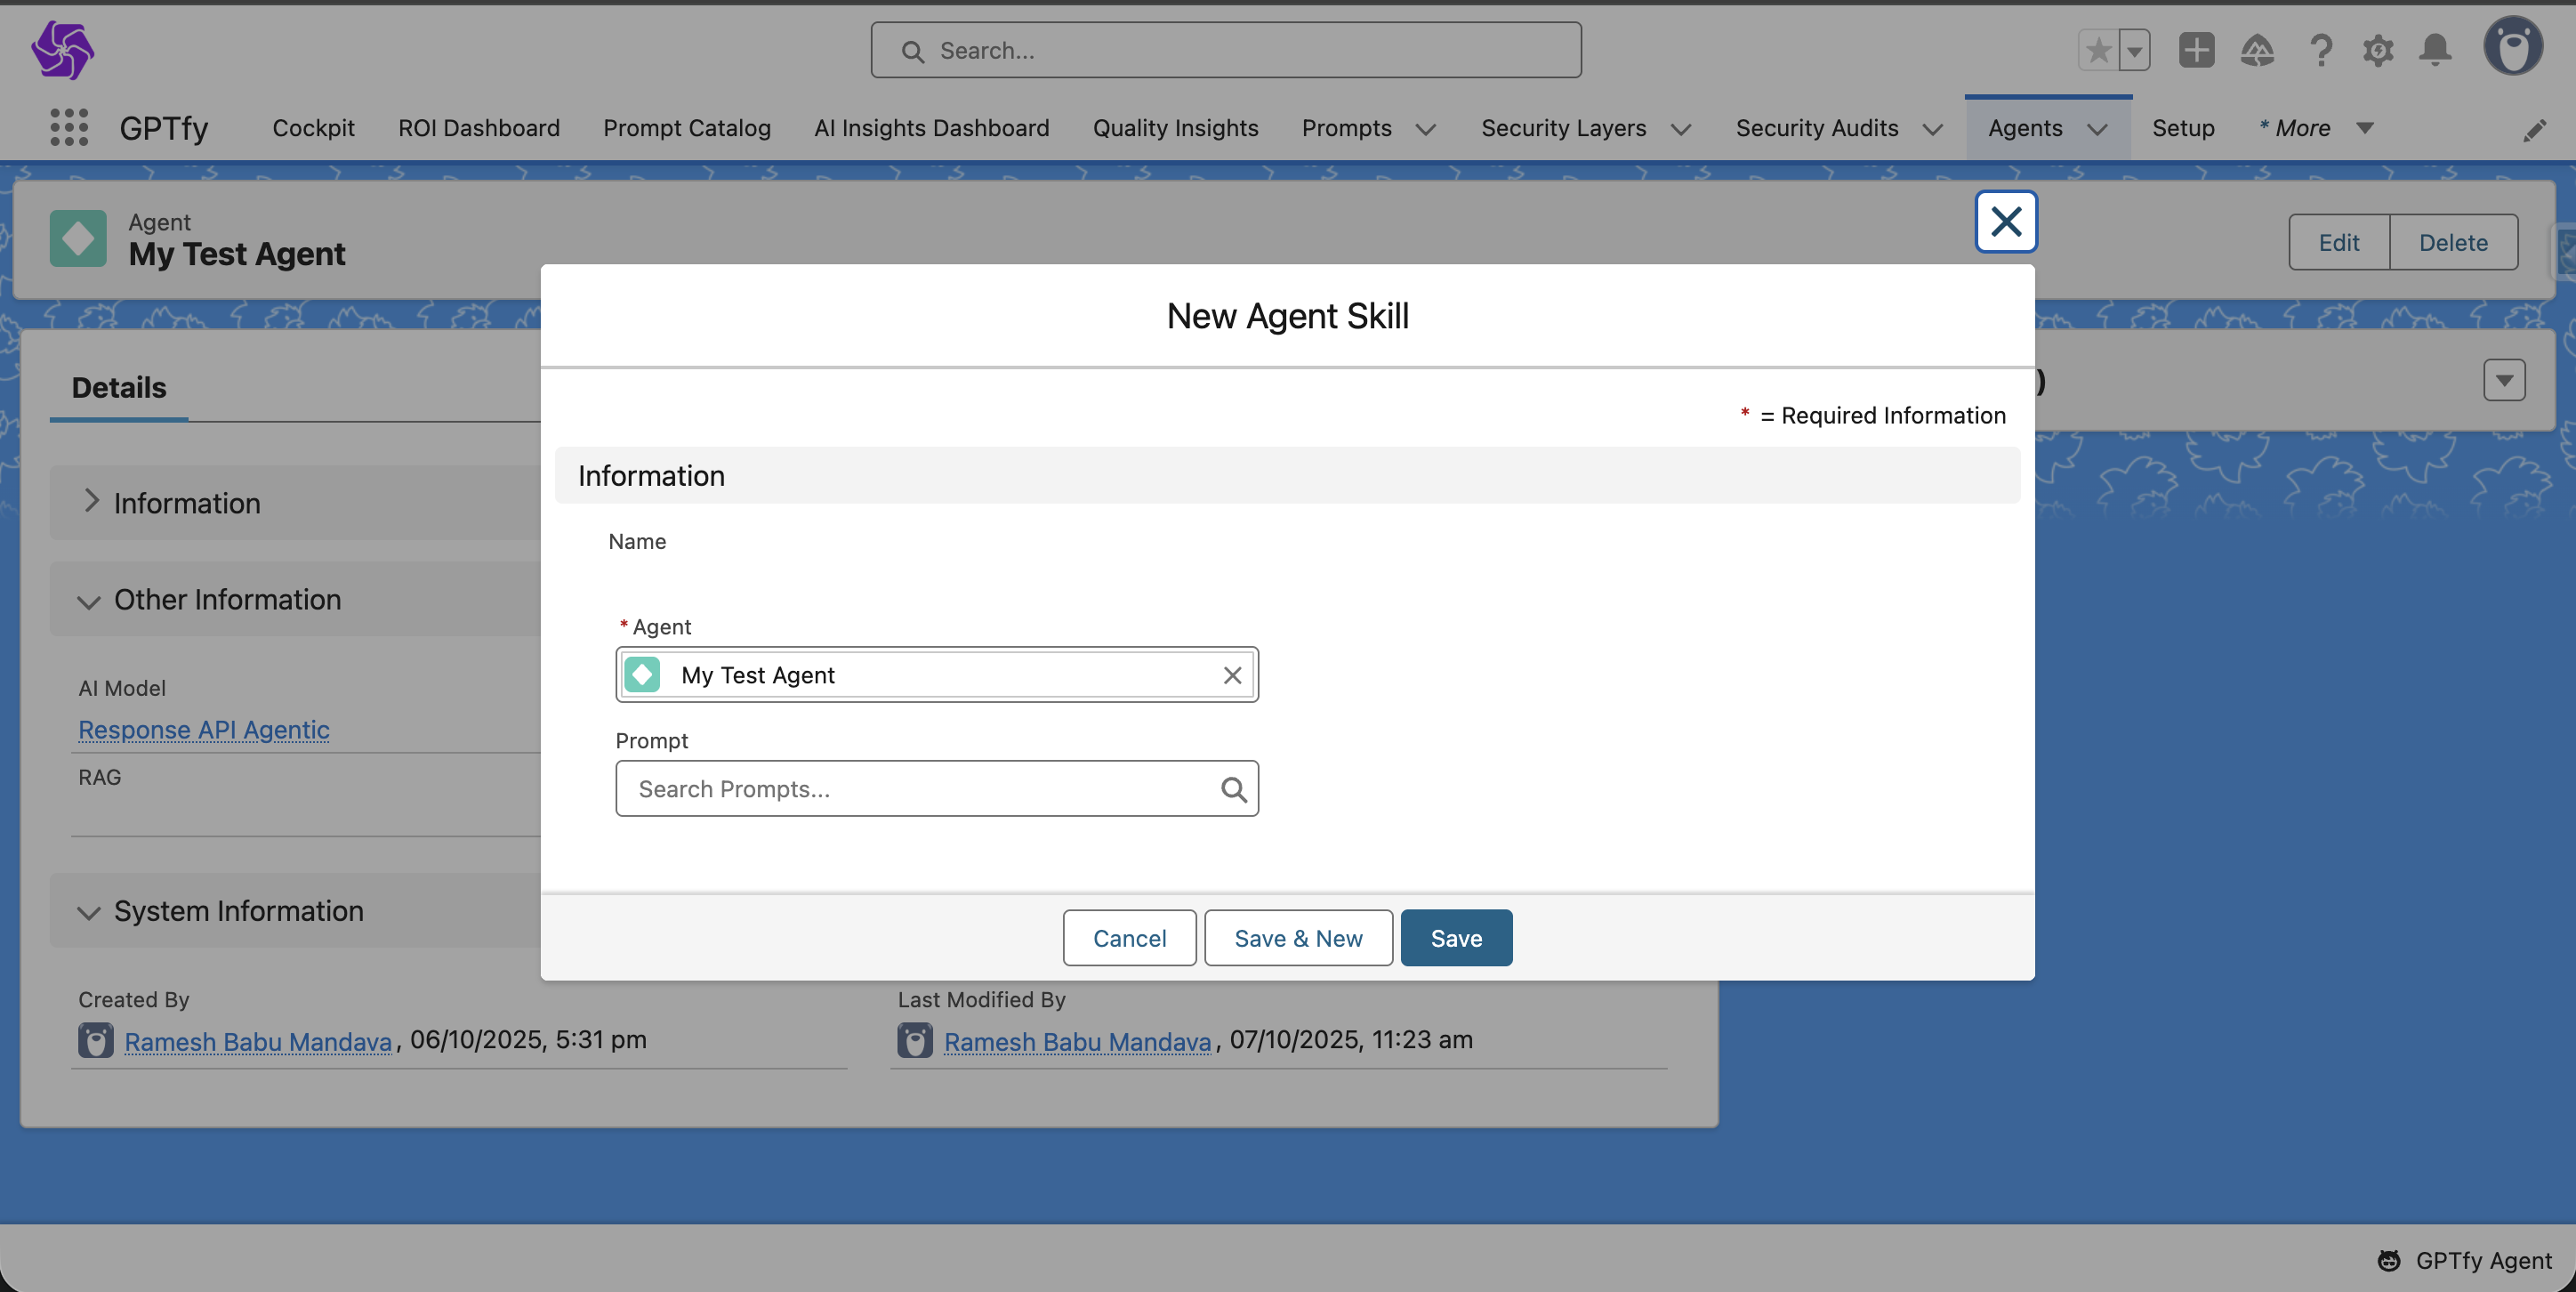This screenshot has width=2576, height=1292.
Task: Expand the Security Layers dropdown chevron
Action: click(1681, 129)
